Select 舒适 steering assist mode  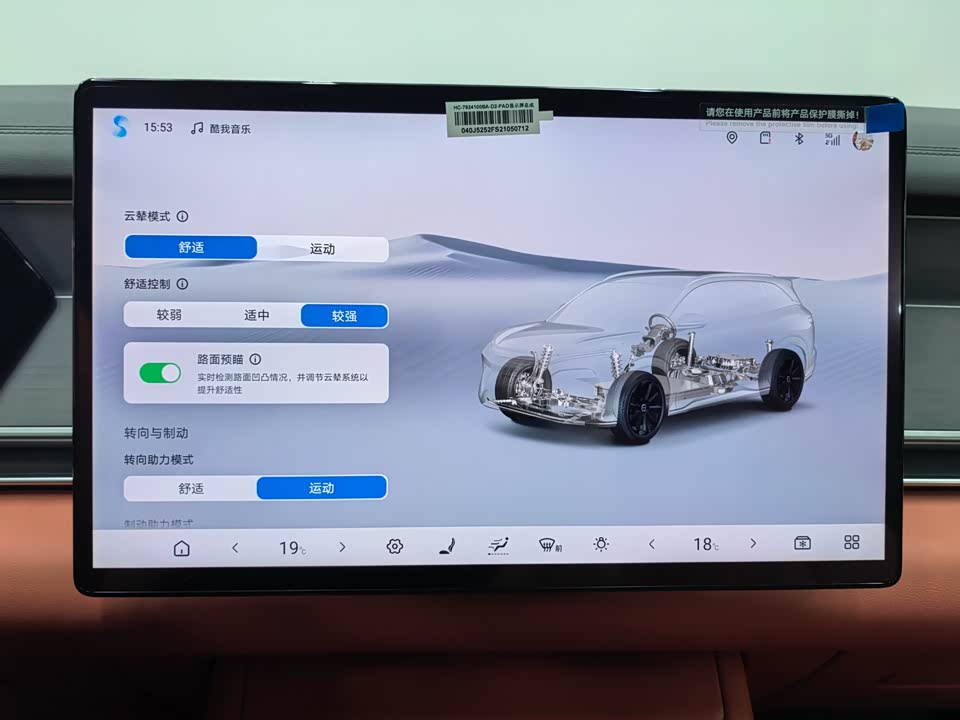[190, 488]
